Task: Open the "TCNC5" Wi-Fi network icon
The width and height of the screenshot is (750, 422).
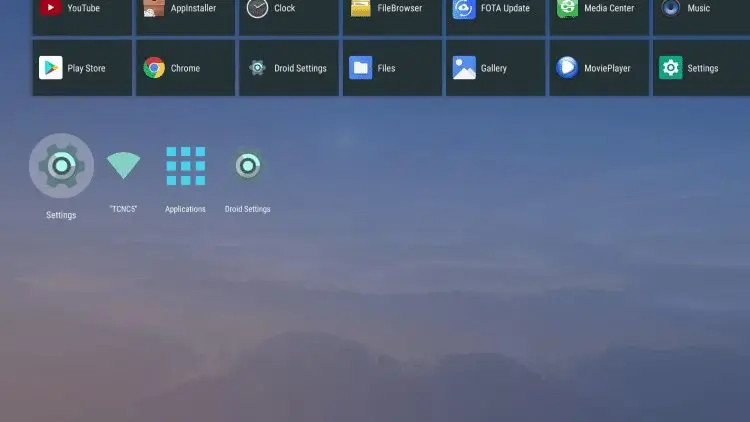Action: [123, 165]
